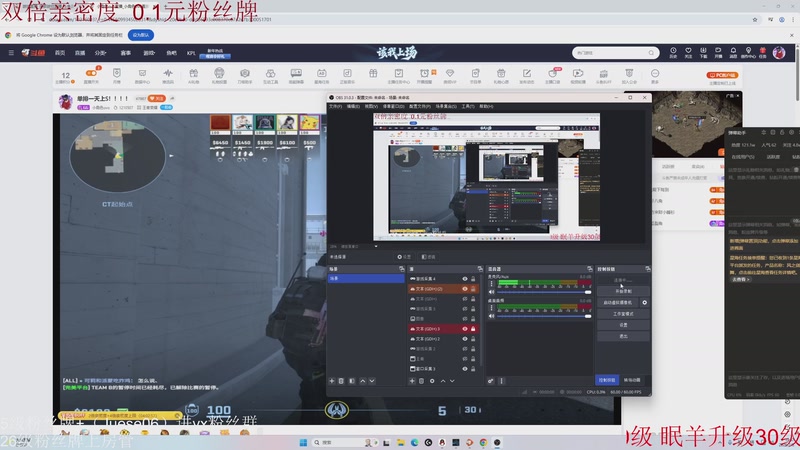The width and height of the screenshot is (800, 450).
Task: Pop out the OBS controls dock
Action: (x=647, y=269)
